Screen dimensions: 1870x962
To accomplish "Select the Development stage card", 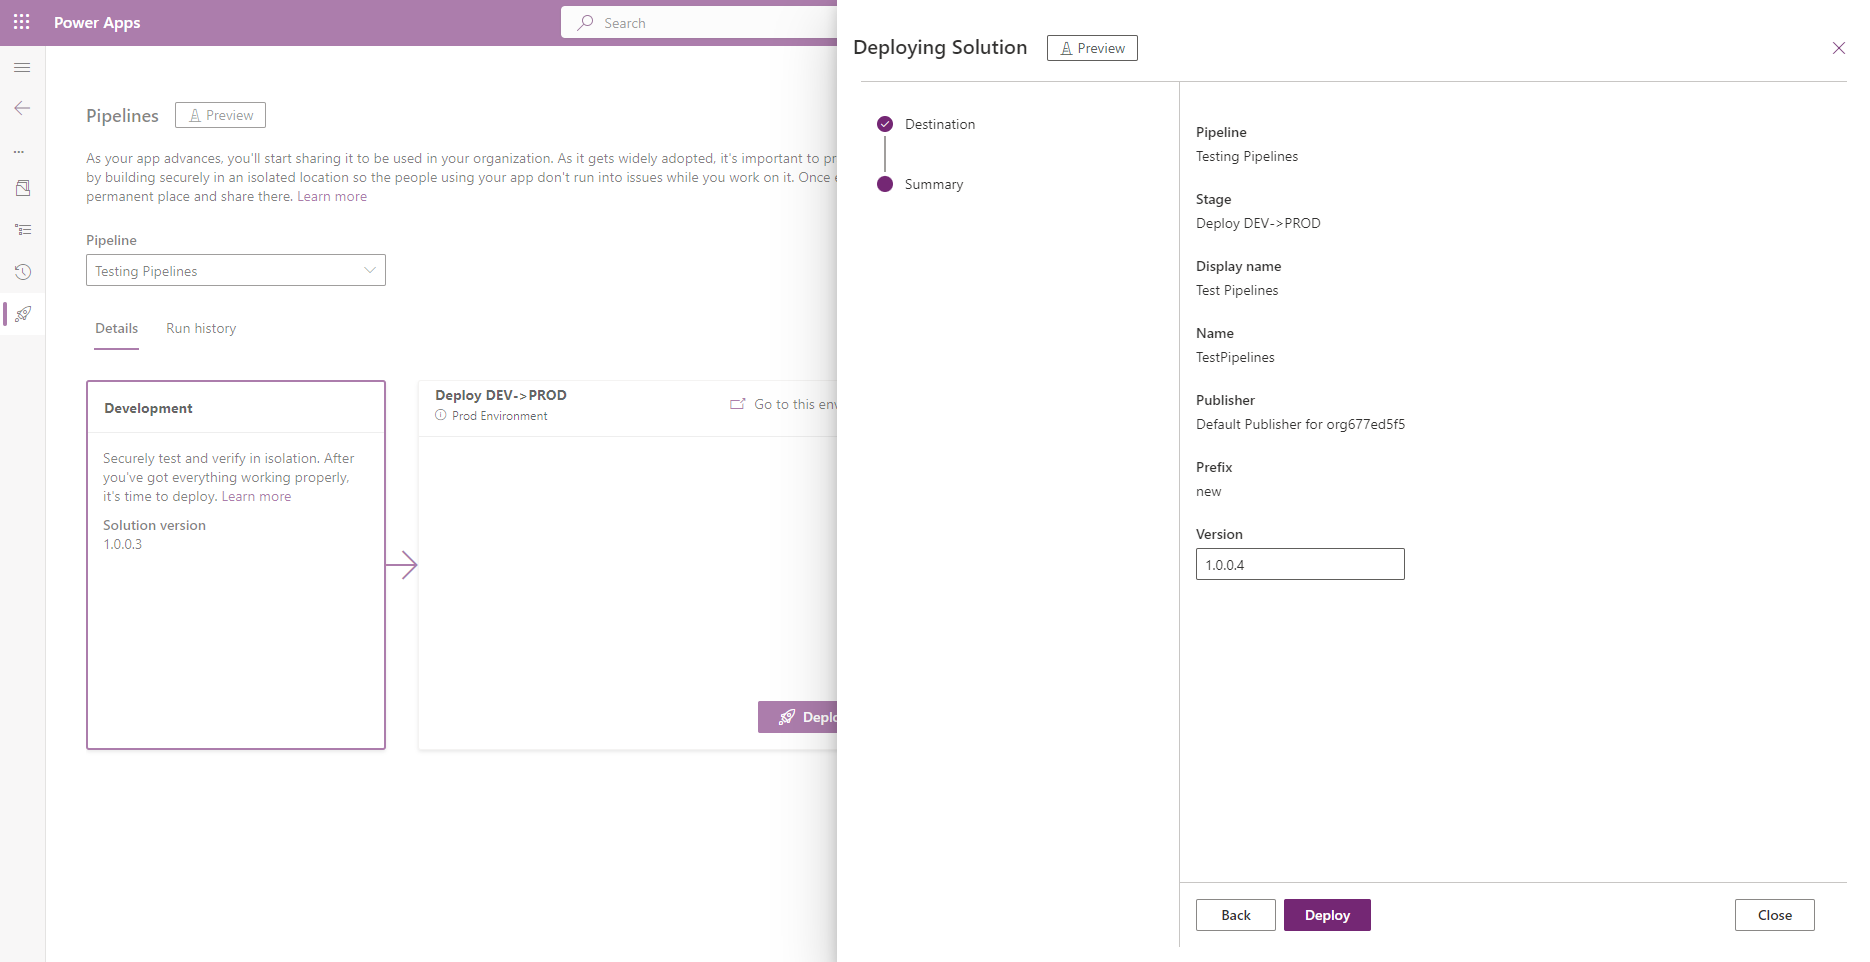I will (236, 565).
